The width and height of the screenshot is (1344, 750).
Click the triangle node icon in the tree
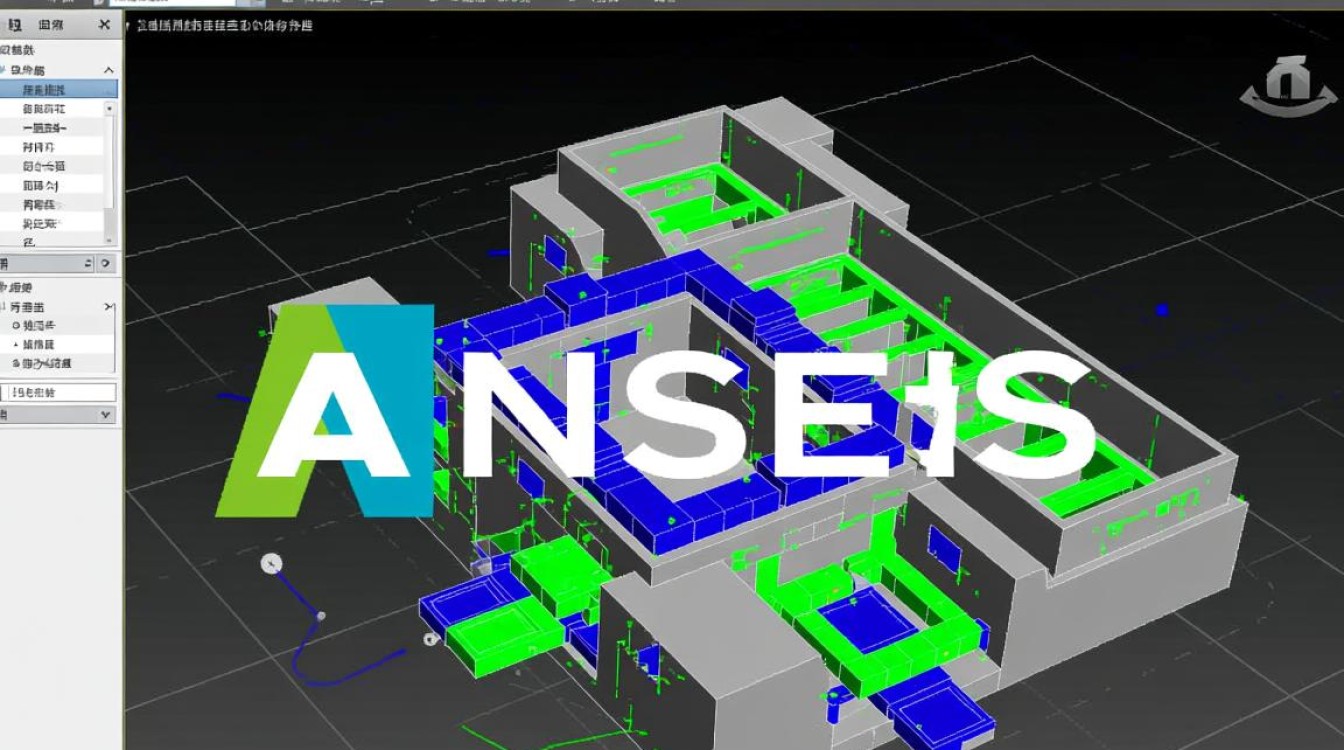coord(16,344)
